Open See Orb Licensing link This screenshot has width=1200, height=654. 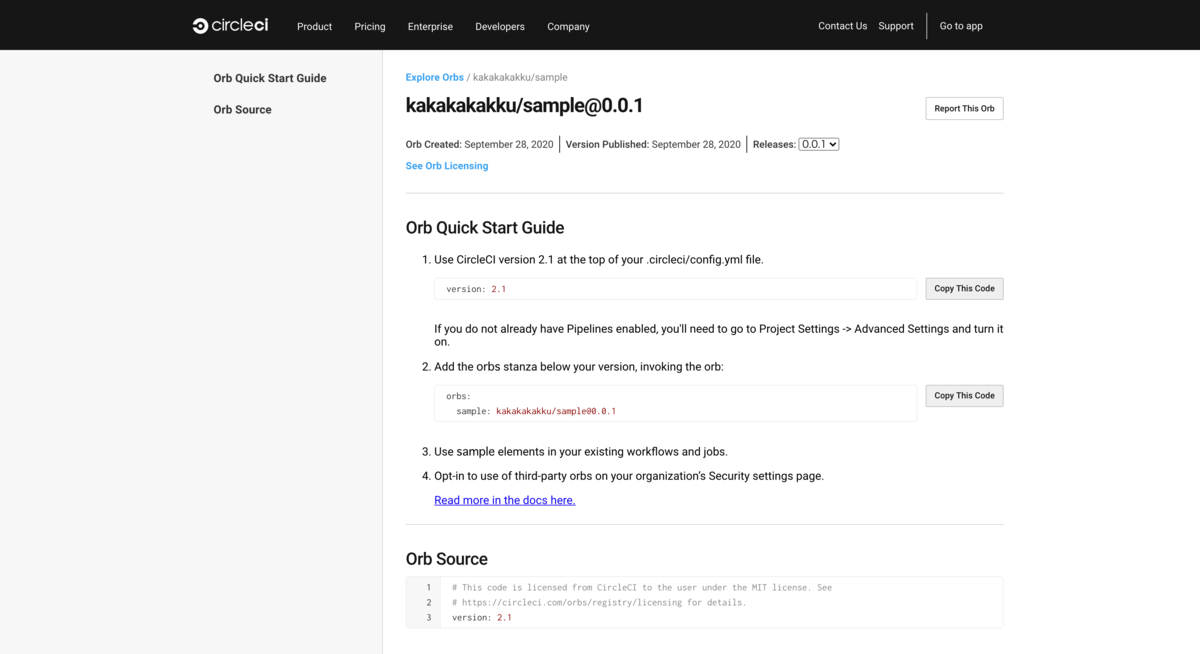[x=447, y=166]
